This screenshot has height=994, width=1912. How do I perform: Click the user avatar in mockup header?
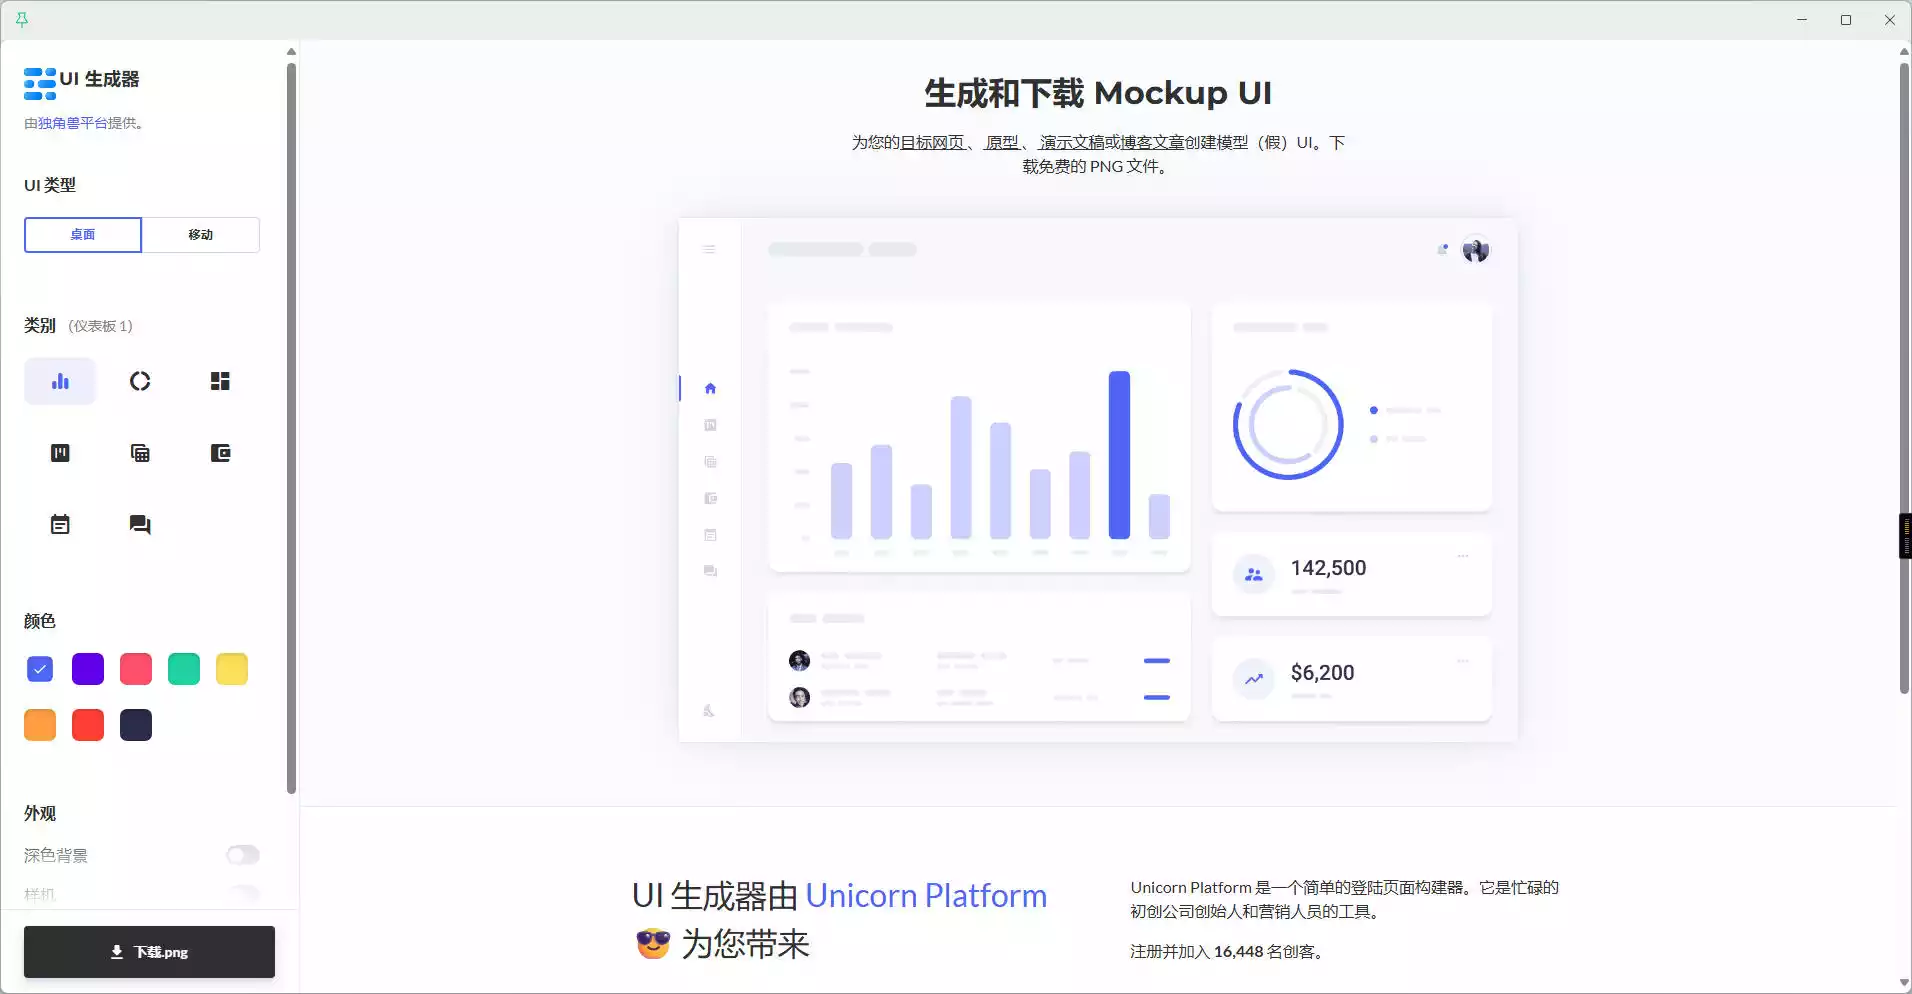point(1476,249)
